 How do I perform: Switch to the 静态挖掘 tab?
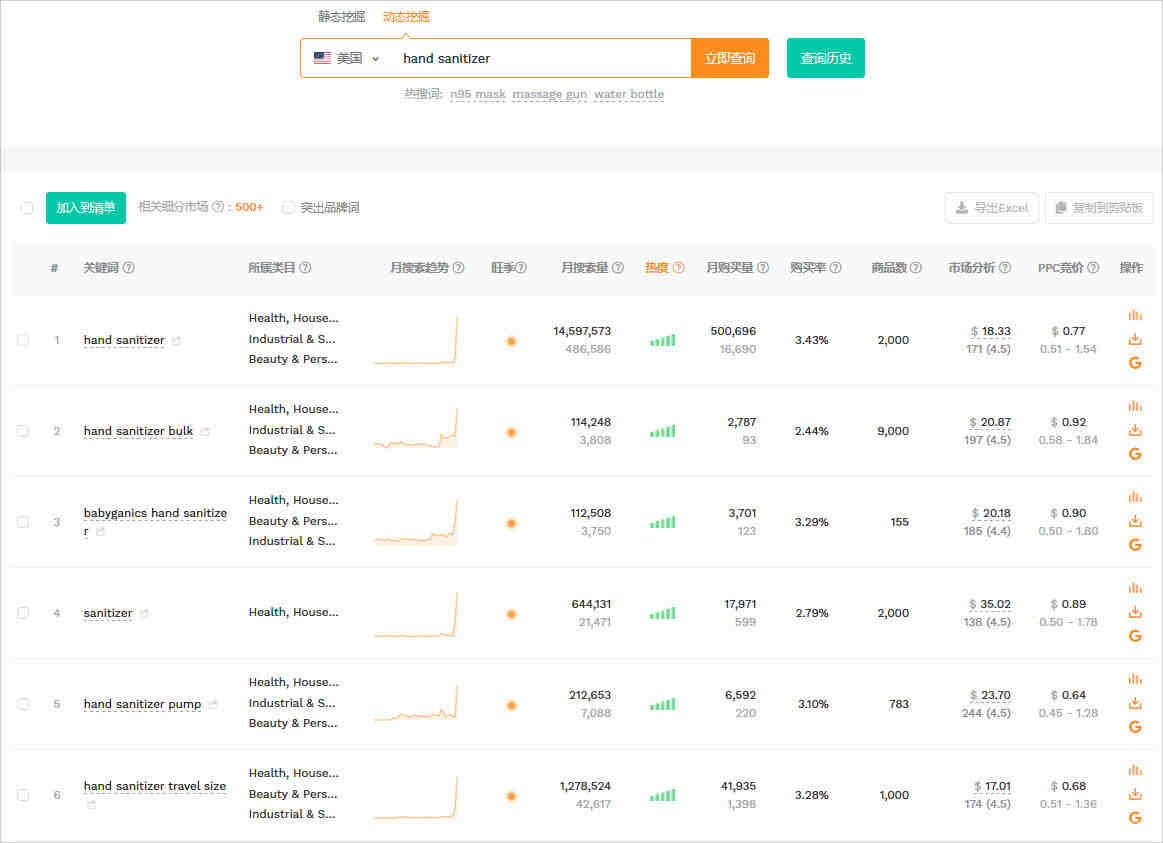341,16
